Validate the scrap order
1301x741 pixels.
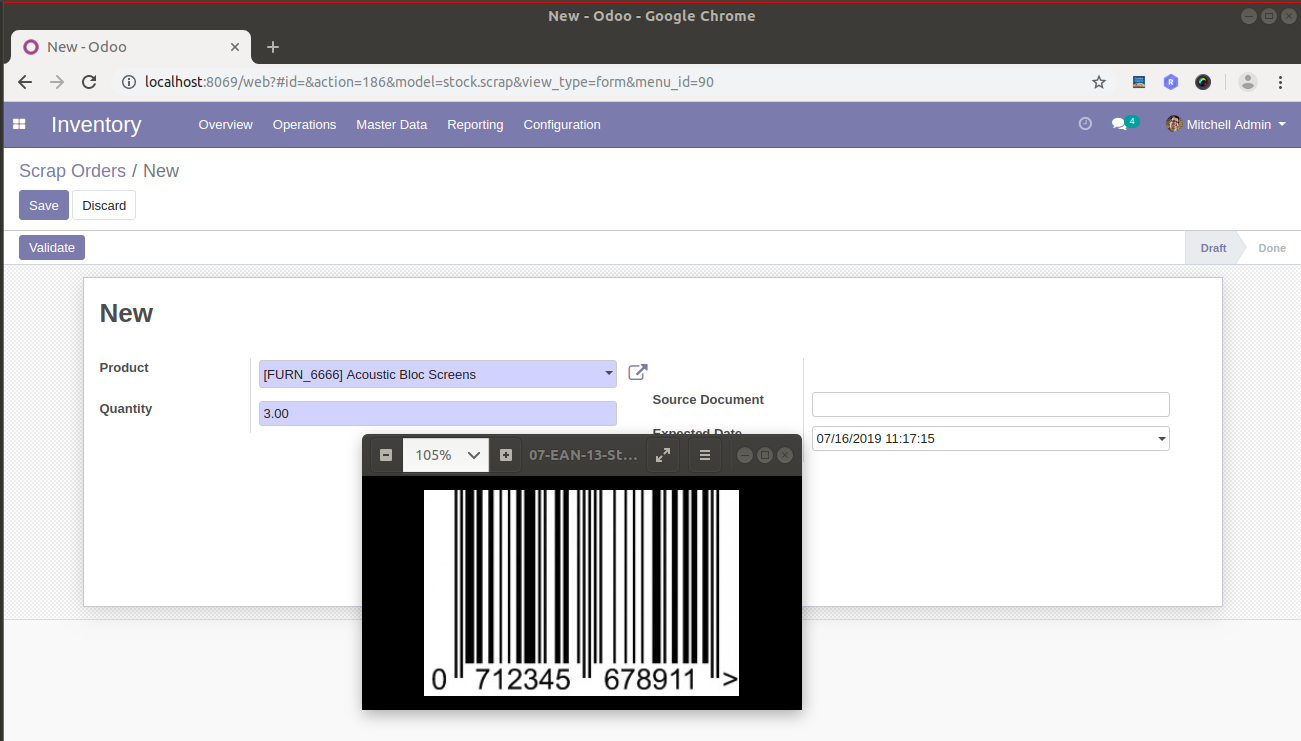coord(52,247)
